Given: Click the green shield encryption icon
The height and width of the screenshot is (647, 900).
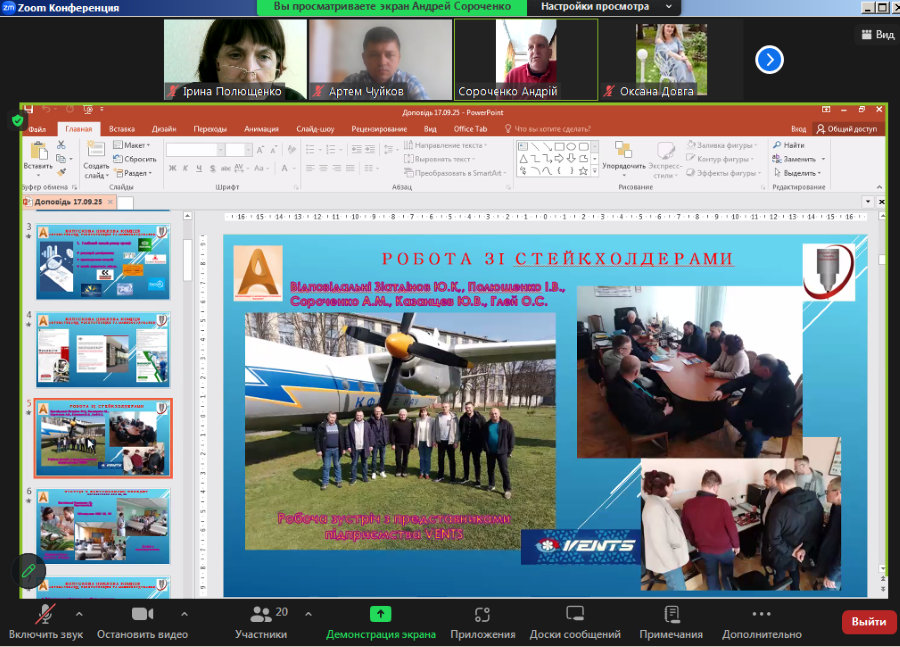Looking at the screenshot, I should 18,120.
